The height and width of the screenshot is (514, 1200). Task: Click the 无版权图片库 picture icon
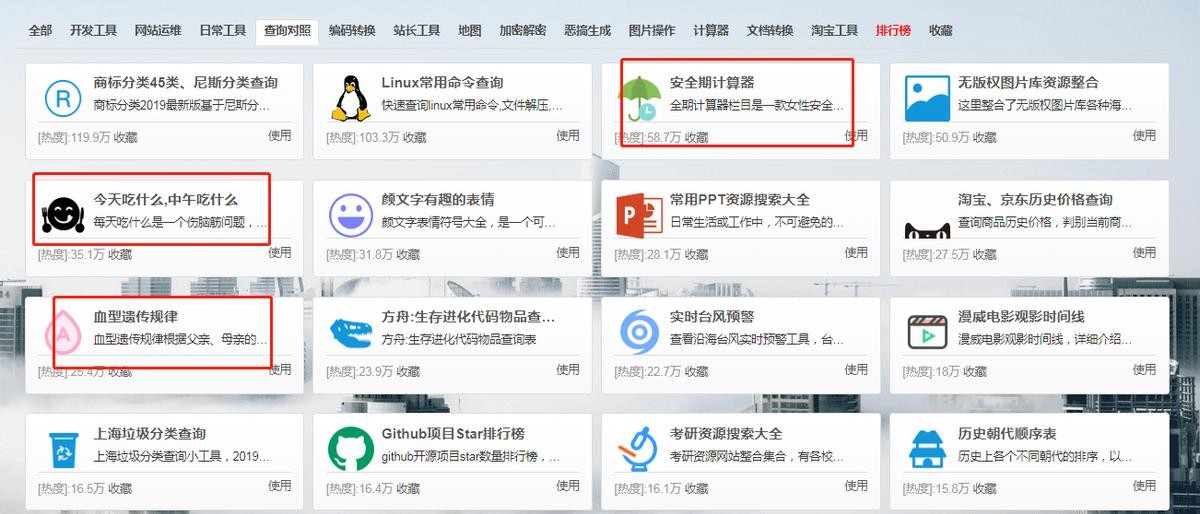coord(927,98)
